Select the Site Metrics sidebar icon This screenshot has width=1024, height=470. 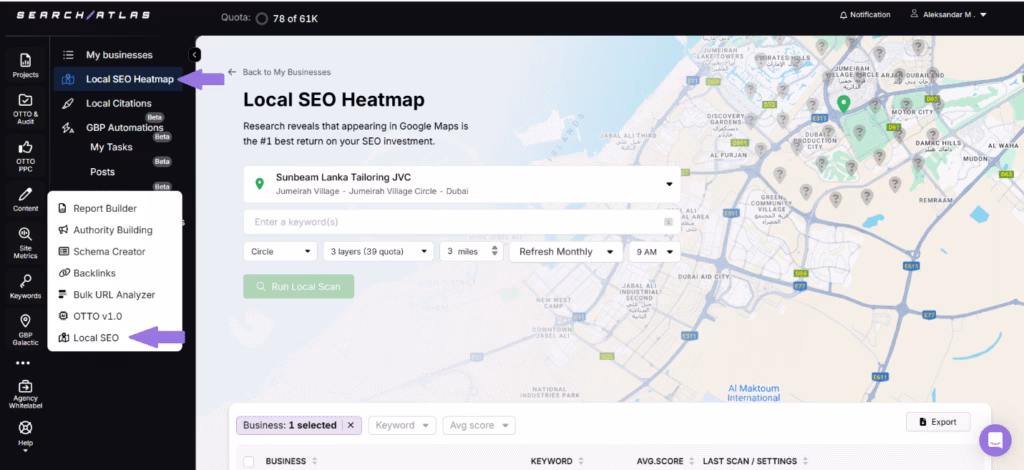pyautogui.click(x=25, y=234)
